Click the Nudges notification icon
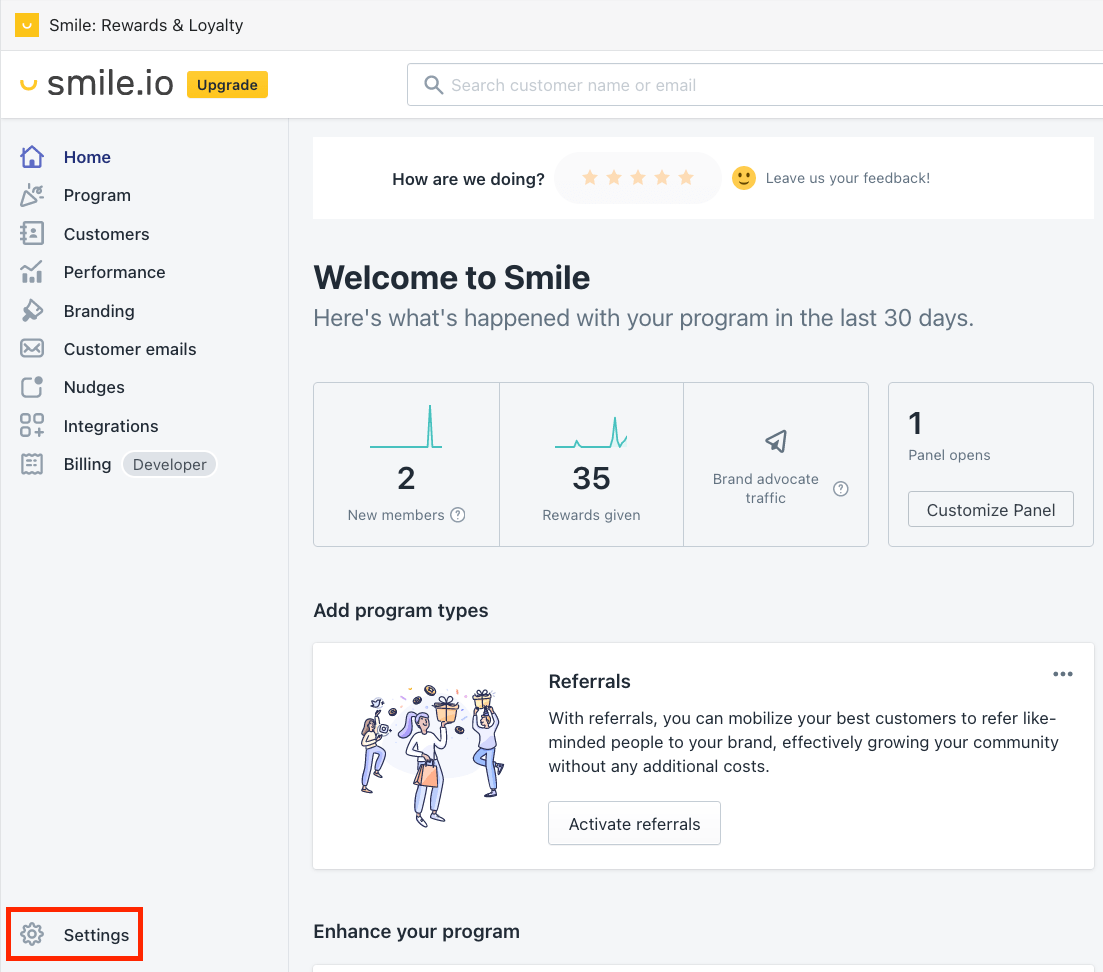 coord(32,387)
